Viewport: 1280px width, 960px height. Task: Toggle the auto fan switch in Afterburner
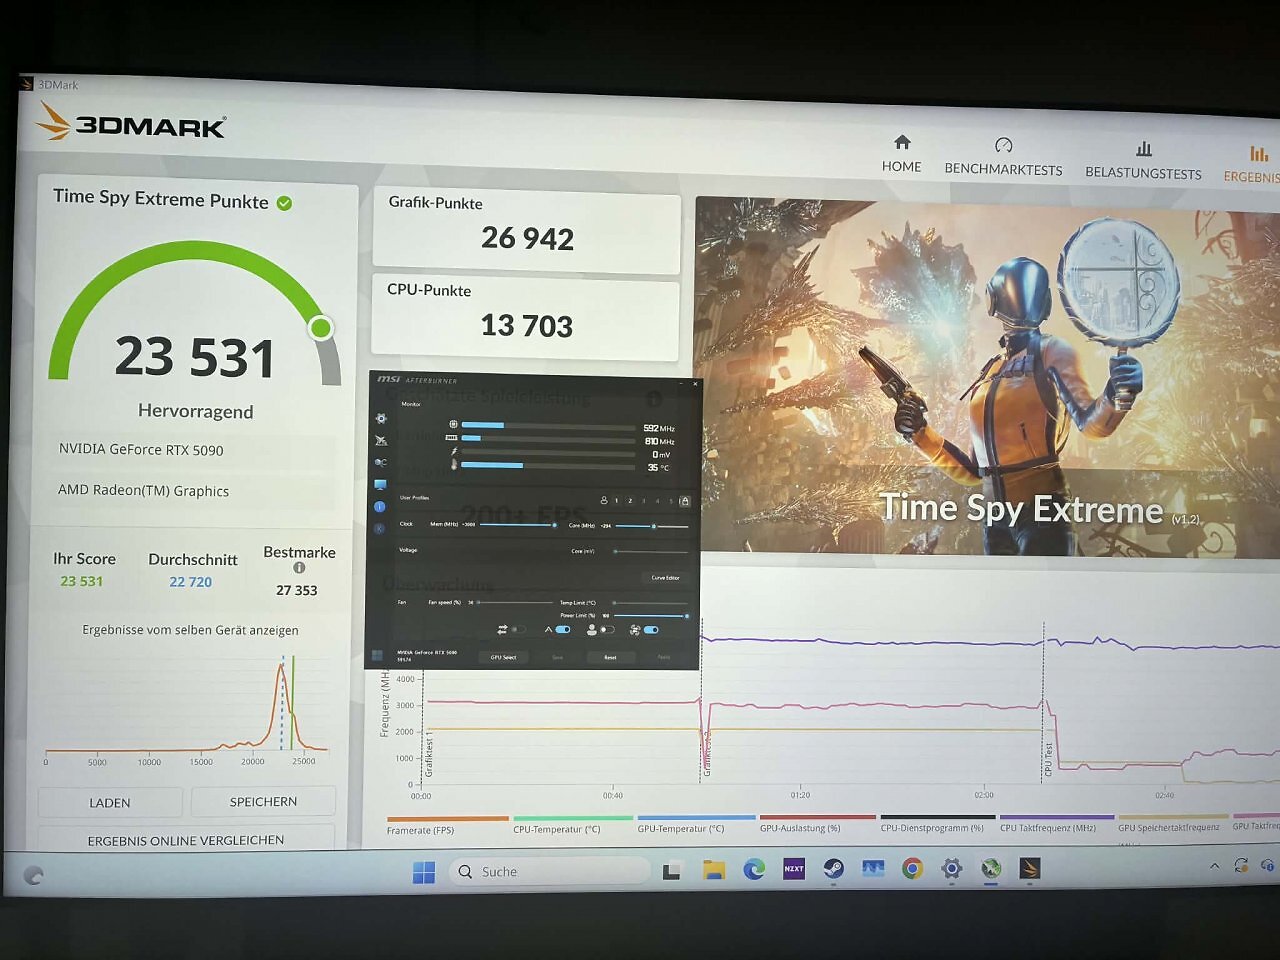[651, 630]
